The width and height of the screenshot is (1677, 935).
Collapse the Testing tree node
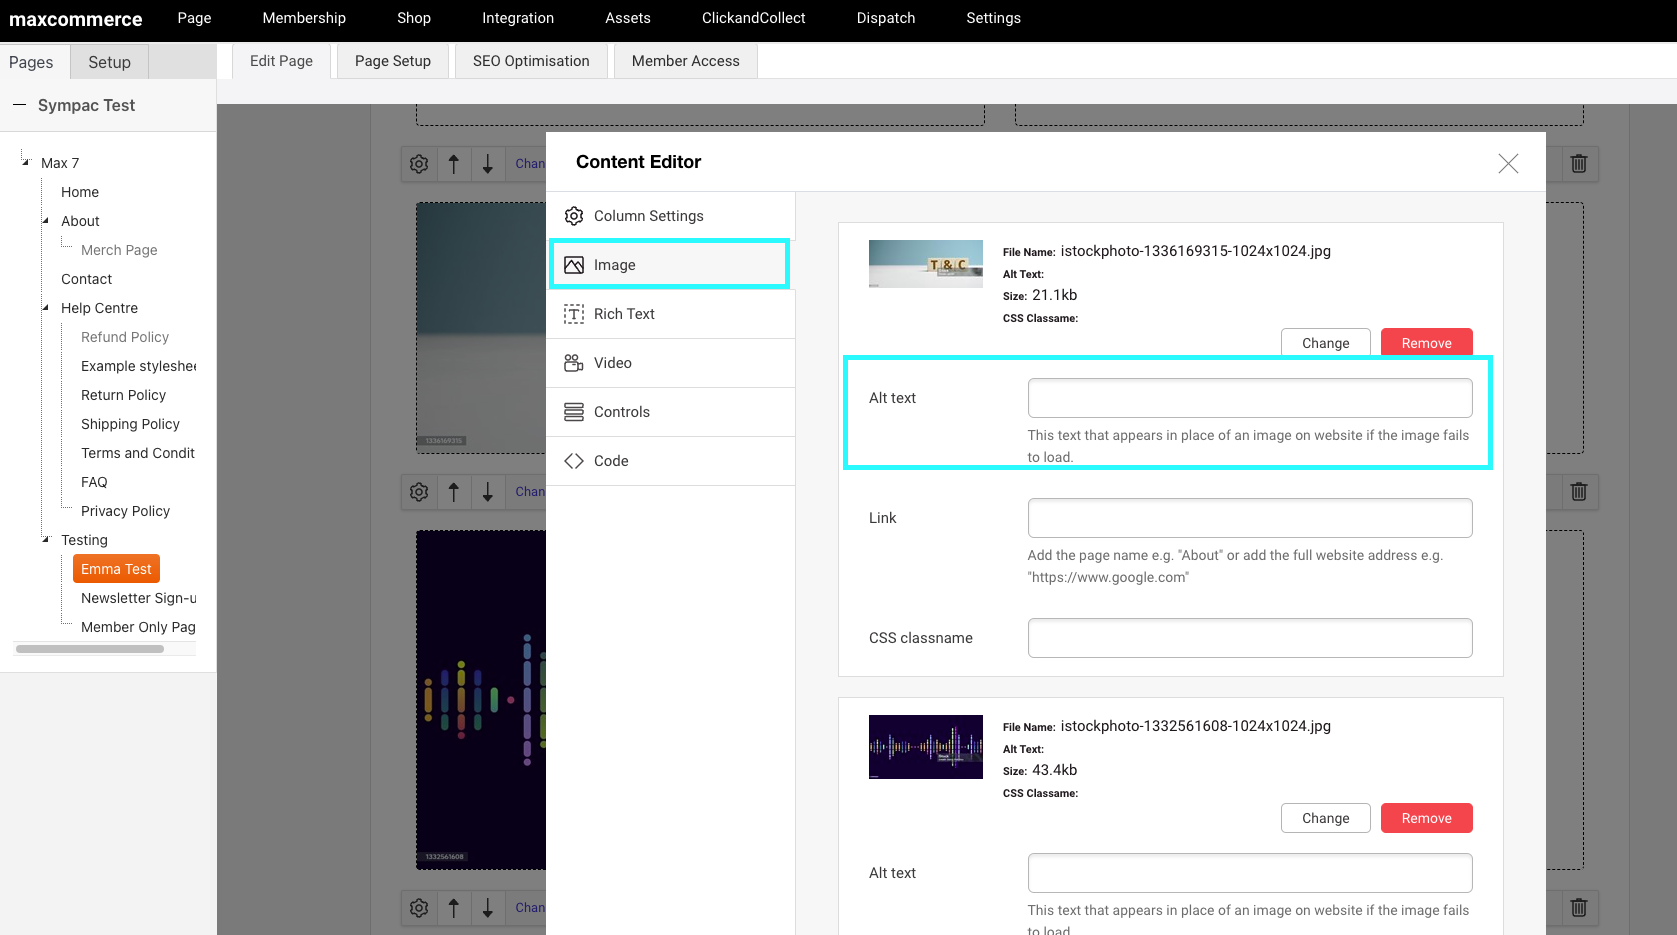[x=46, y=540]
